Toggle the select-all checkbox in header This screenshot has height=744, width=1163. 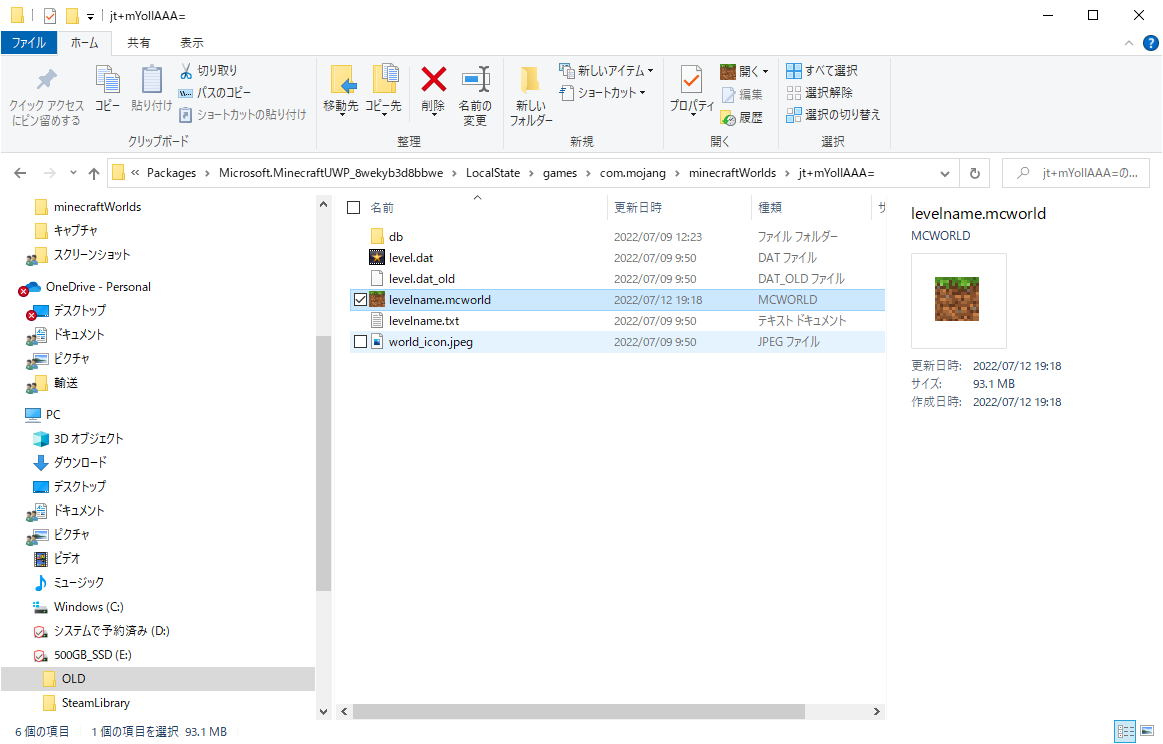tap(354, 208)
